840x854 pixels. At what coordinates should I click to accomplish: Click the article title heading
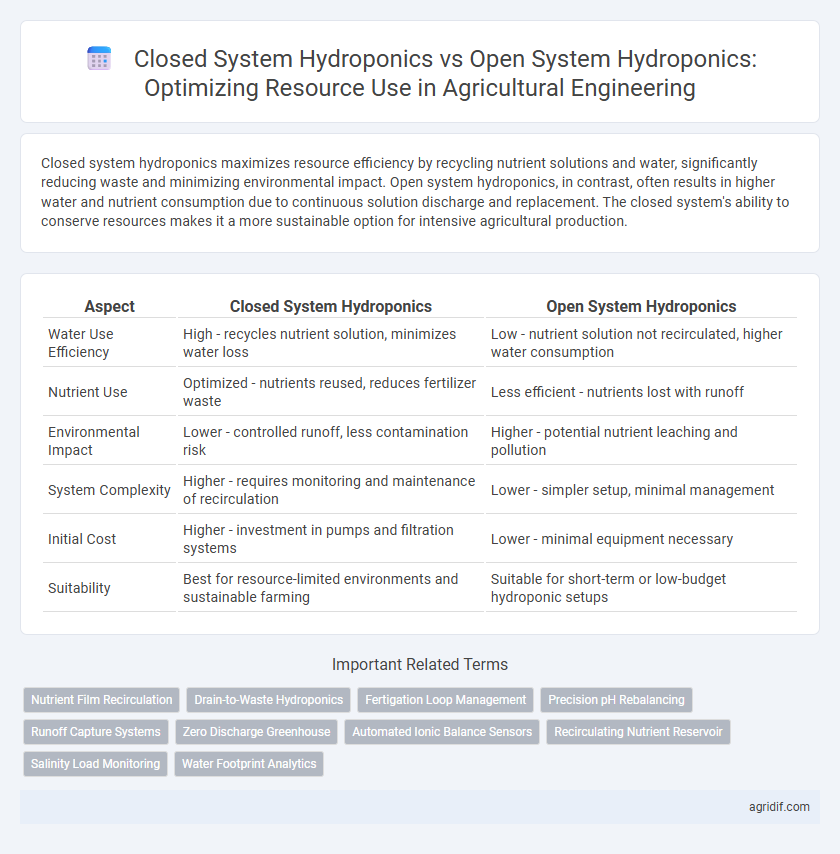(x=445, y=74)
